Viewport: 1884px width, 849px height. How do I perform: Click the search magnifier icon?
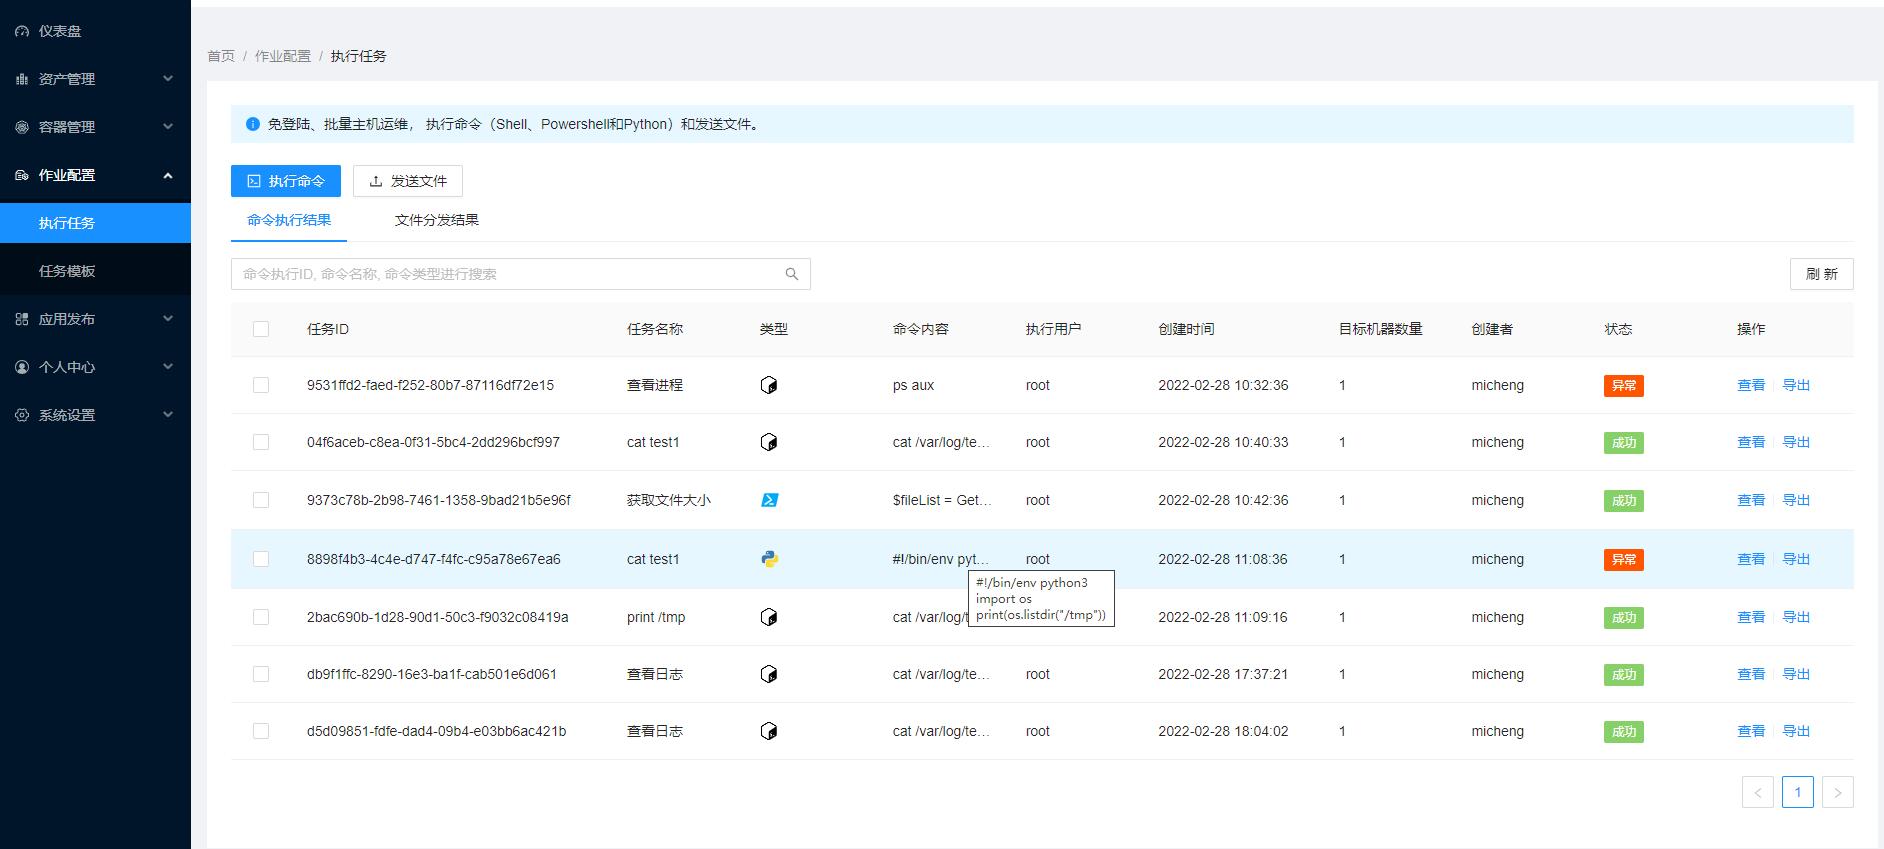[x=792, y=274]
